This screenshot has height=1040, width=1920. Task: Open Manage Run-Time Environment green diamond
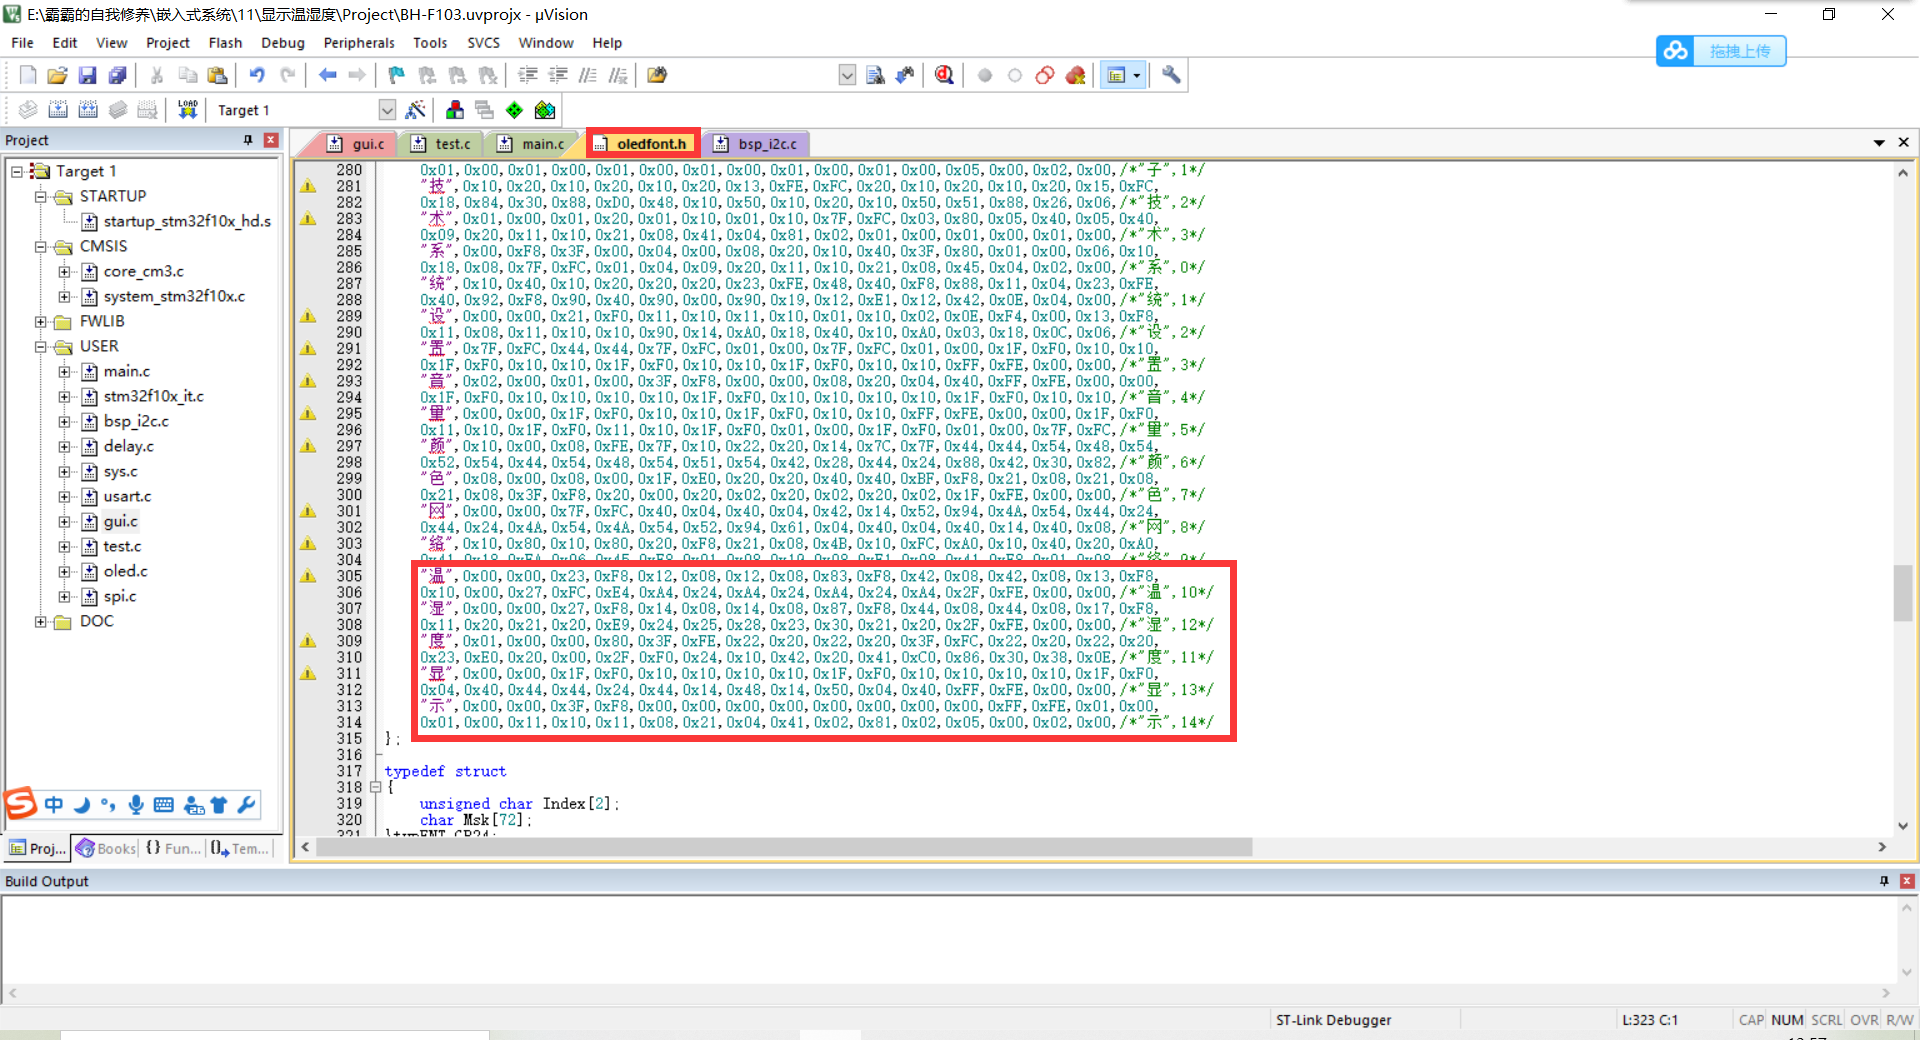[x=514, y=110]
